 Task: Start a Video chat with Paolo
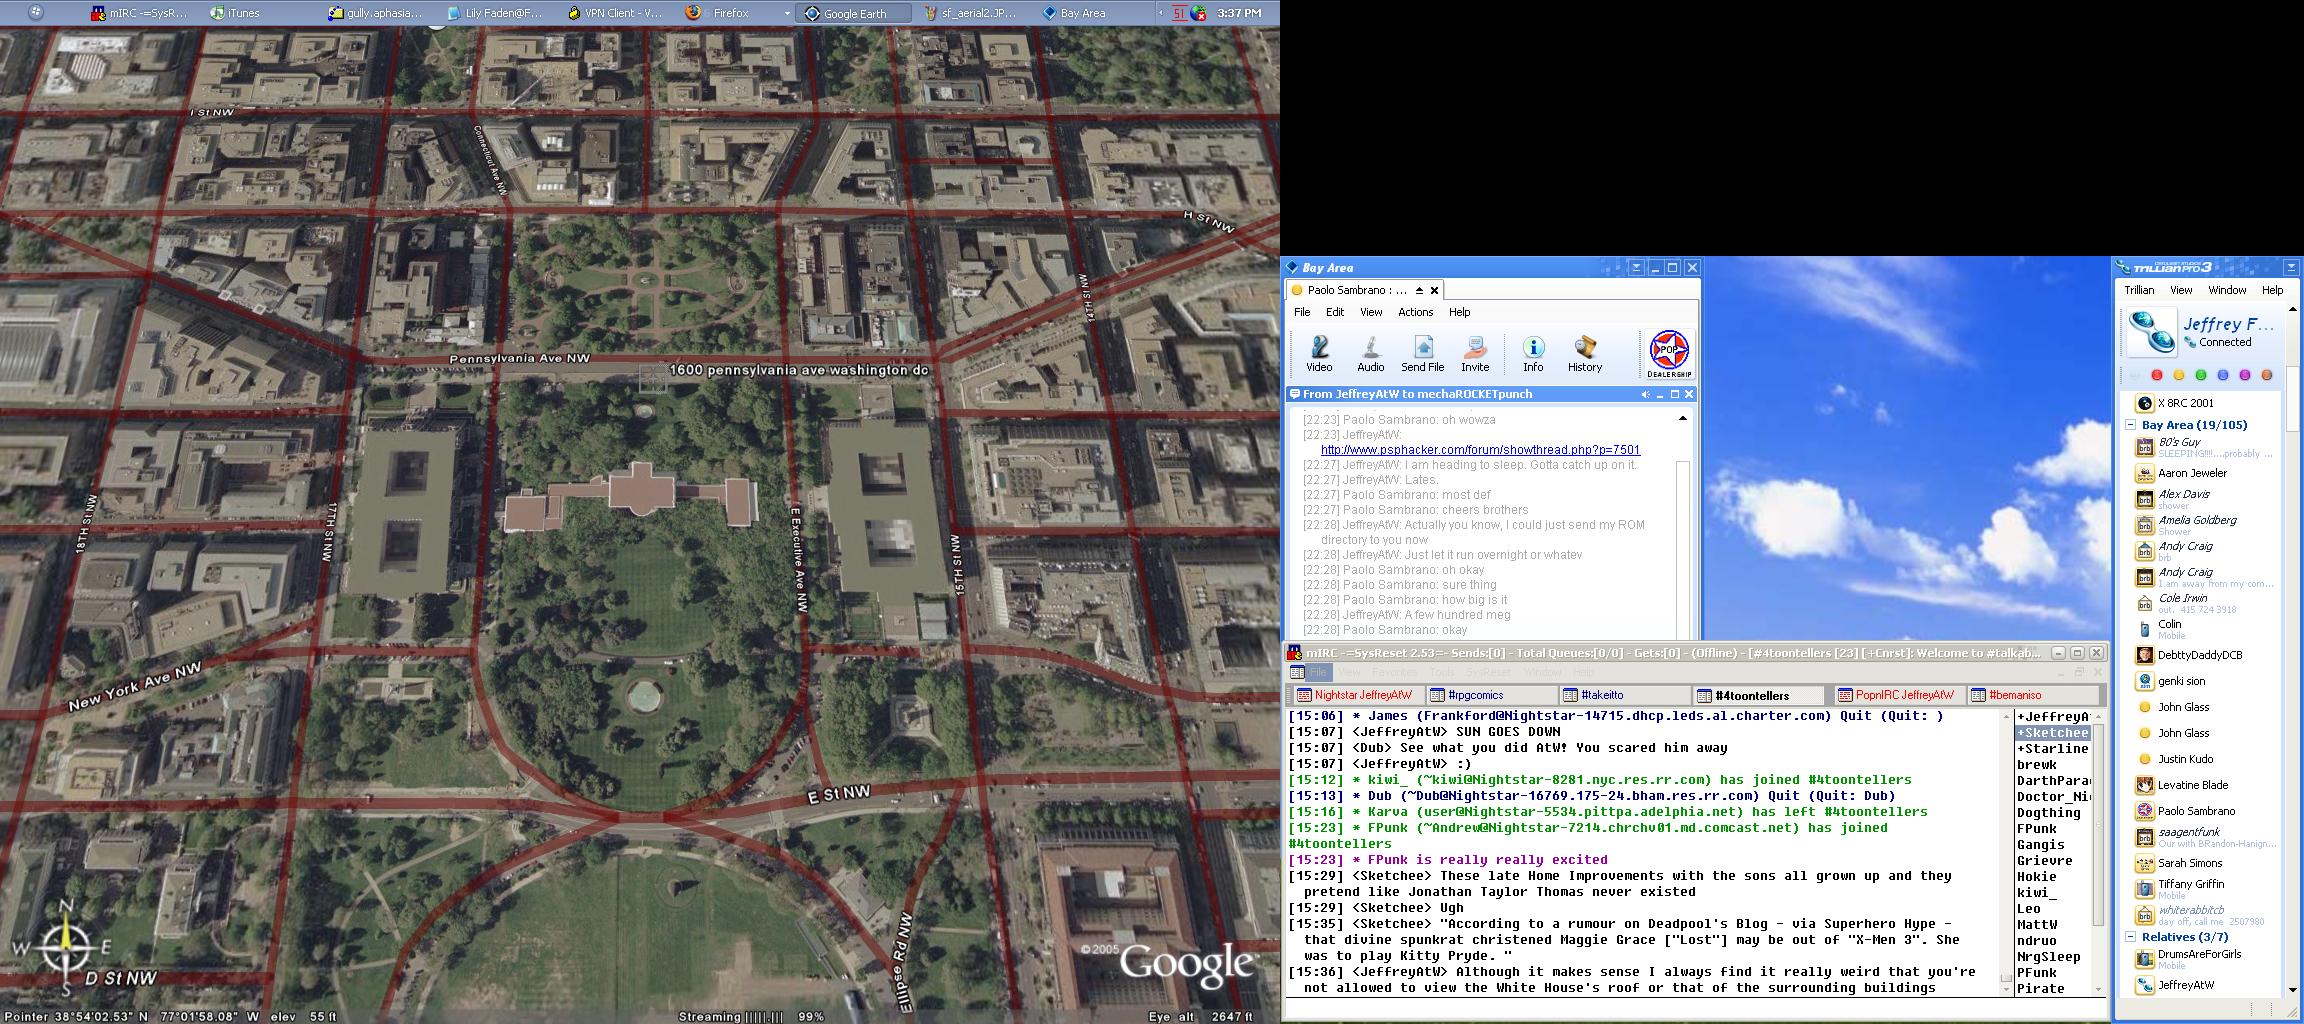point(1320,354)
